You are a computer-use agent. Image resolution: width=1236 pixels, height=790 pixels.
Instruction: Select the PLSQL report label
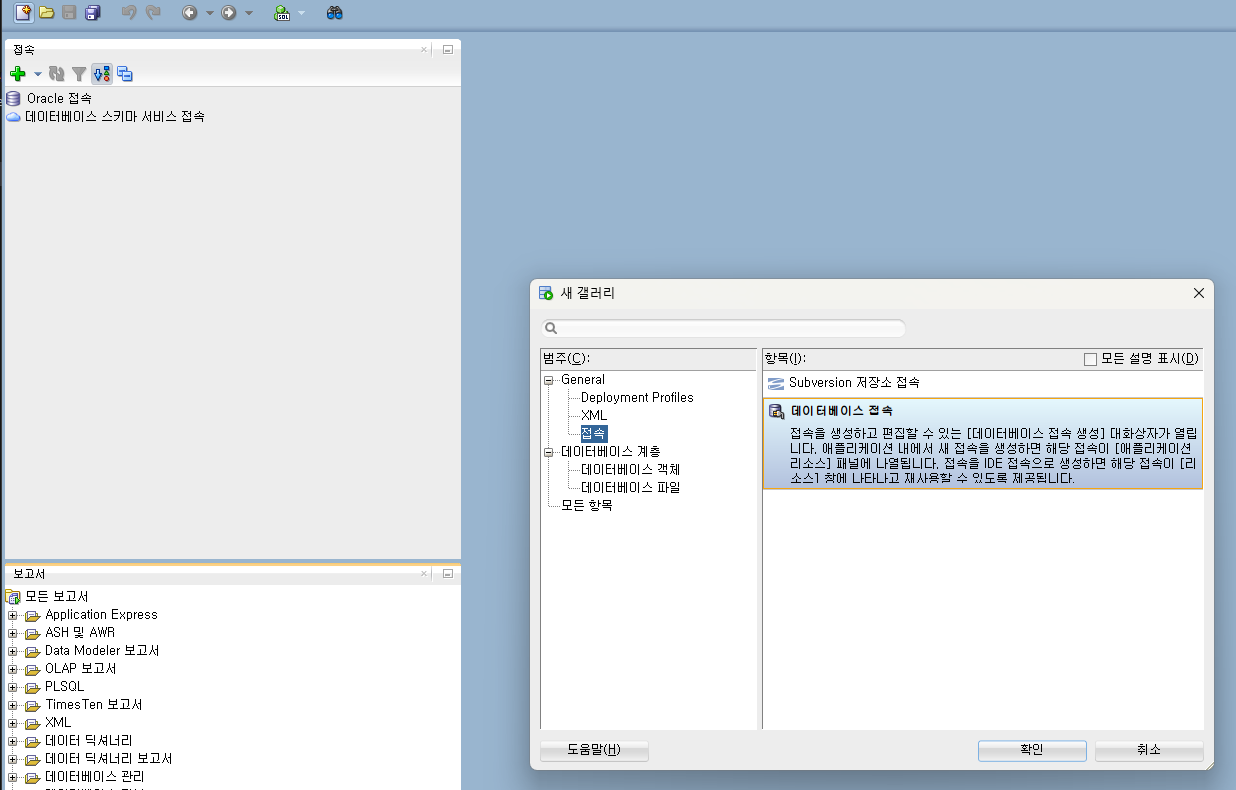(x=65, y=687)
